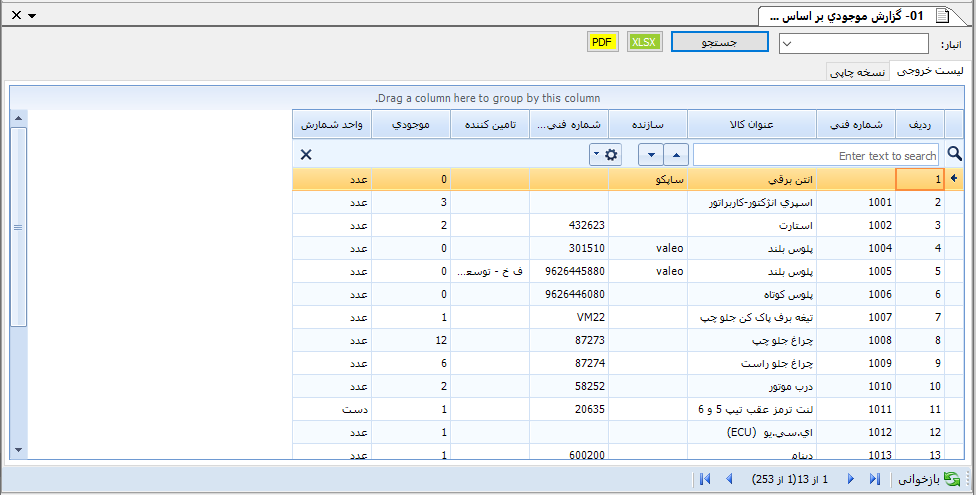Click the document icon on the report tab
The height and width of the screenshot is (495, 976).
[x=942, y=16]
